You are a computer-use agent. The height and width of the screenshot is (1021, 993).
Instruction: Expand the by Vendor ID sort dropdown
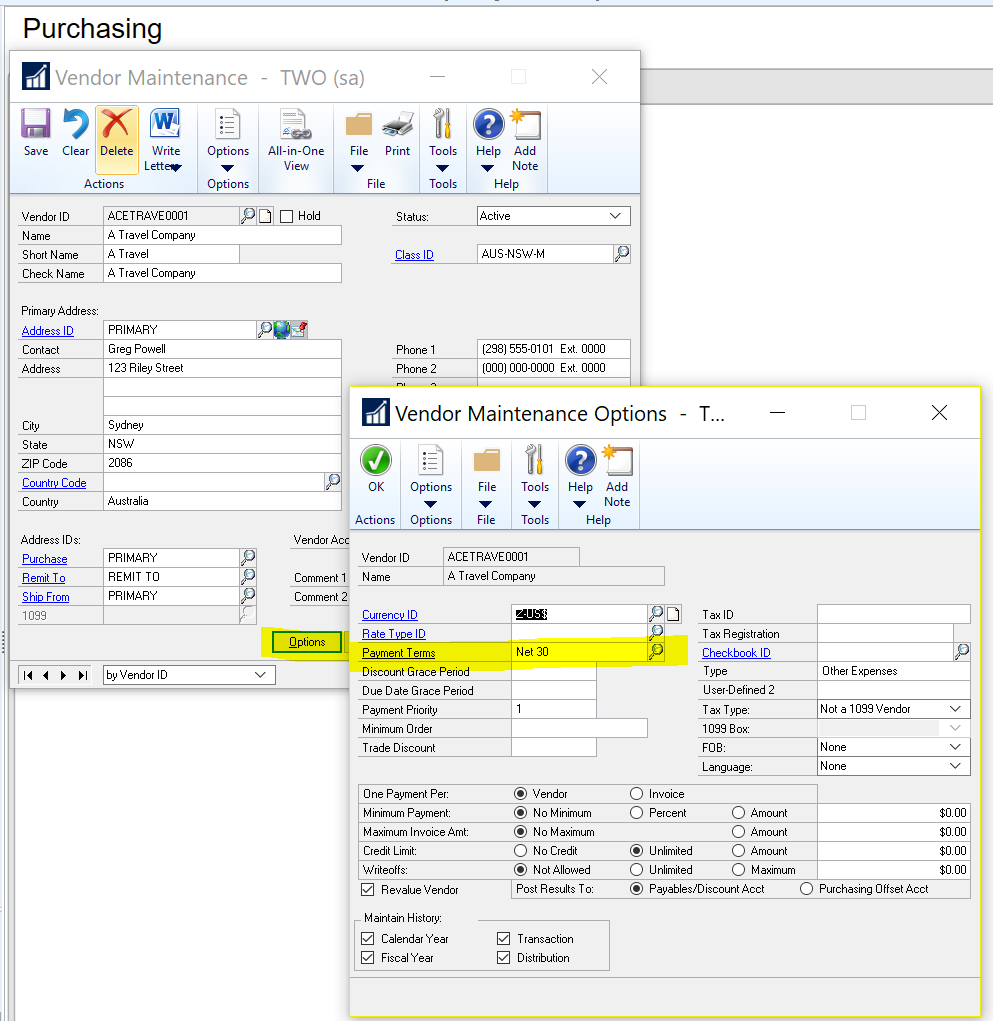click(262, 675)
